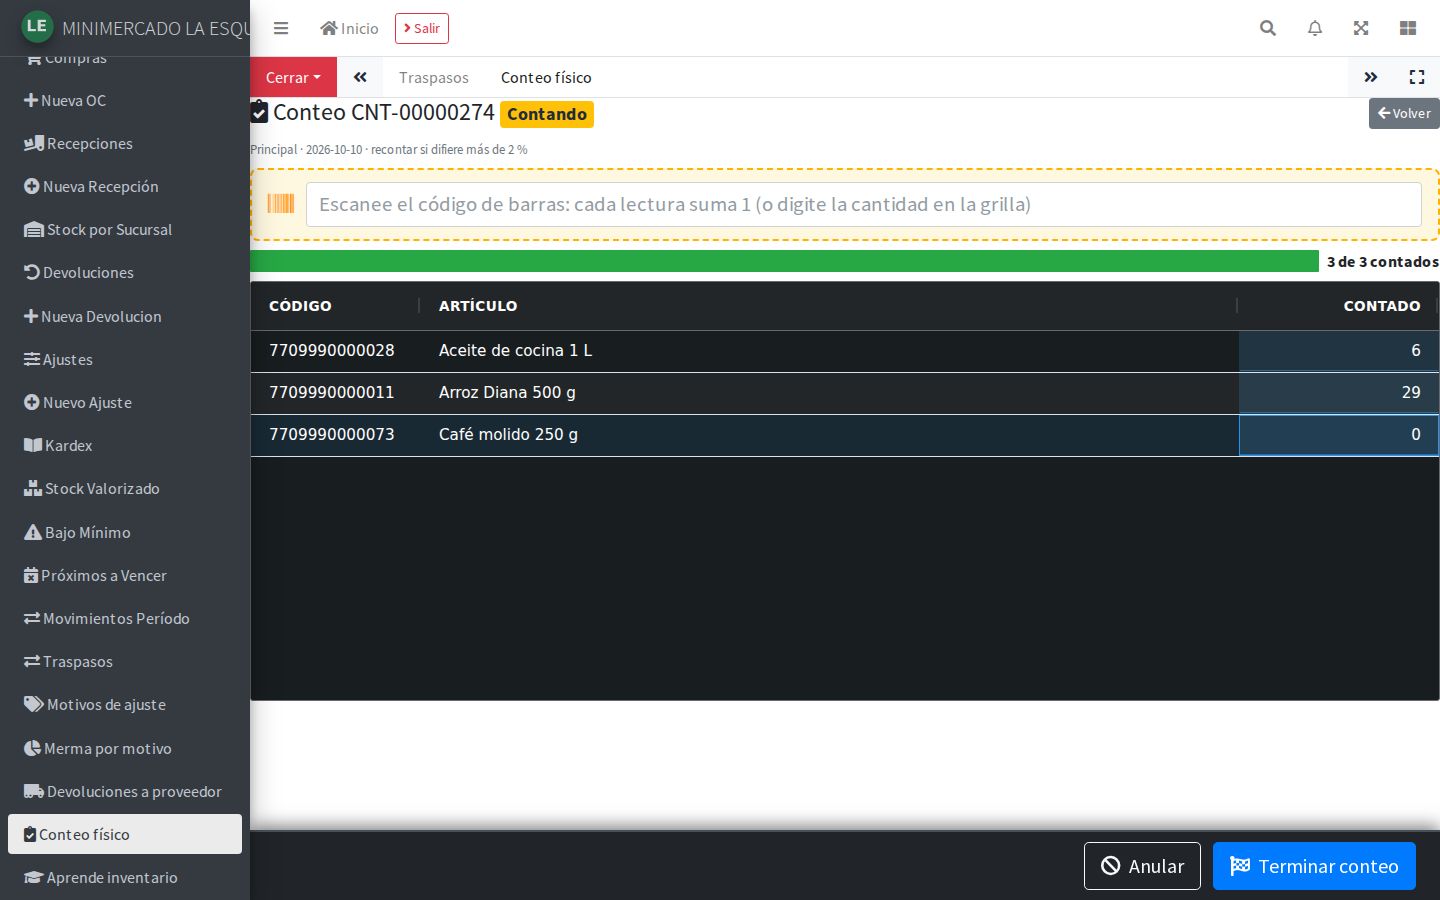The image size is (1440, 900).
Task: Switch to the Traspasos tab
Action: [x=433, y=77]
